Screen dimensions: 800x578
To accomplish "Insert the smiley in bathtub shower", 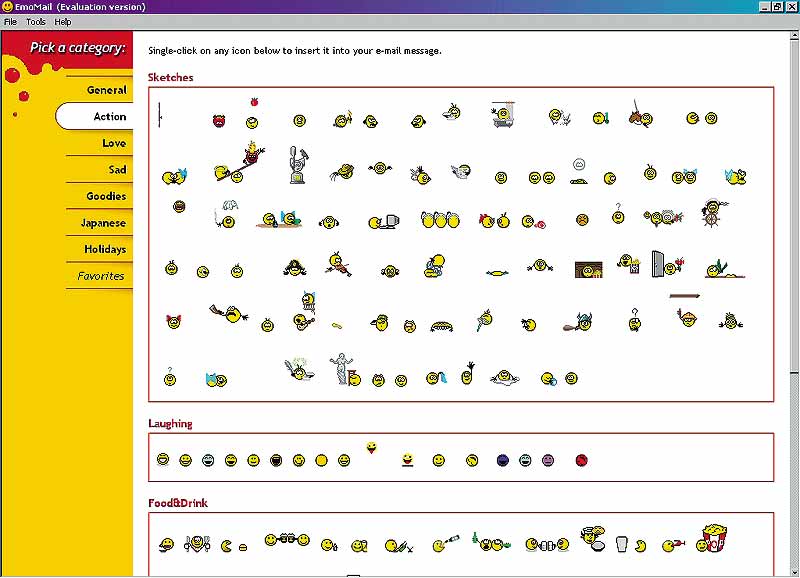I will tap(503, 114).
